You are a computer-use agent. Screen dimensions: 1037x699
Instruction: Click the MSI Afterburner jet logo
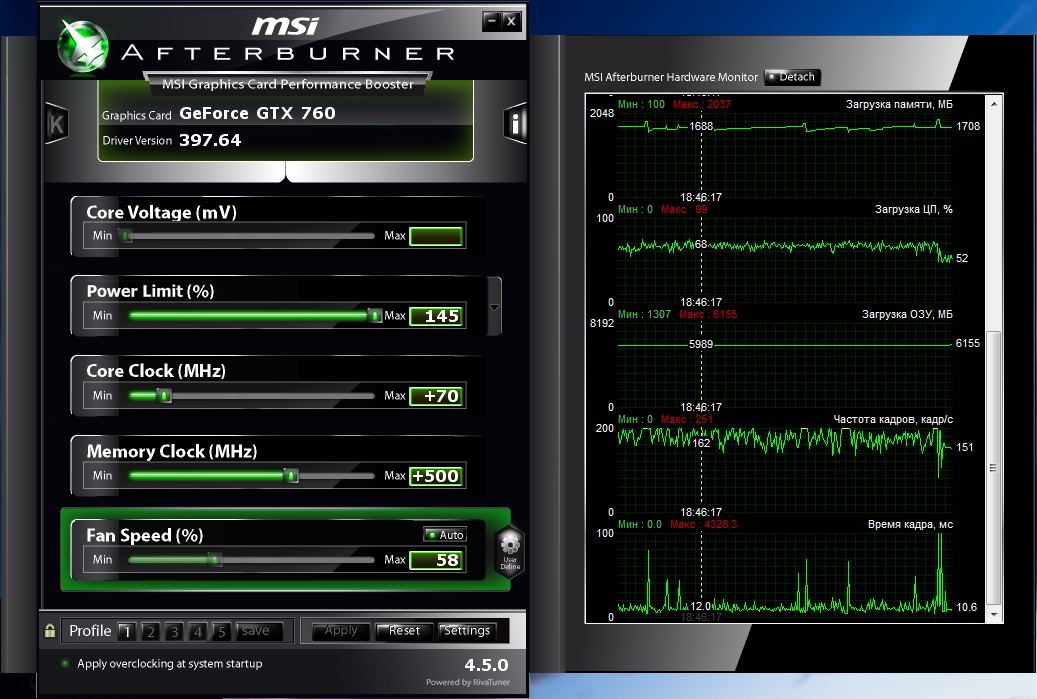83,46
